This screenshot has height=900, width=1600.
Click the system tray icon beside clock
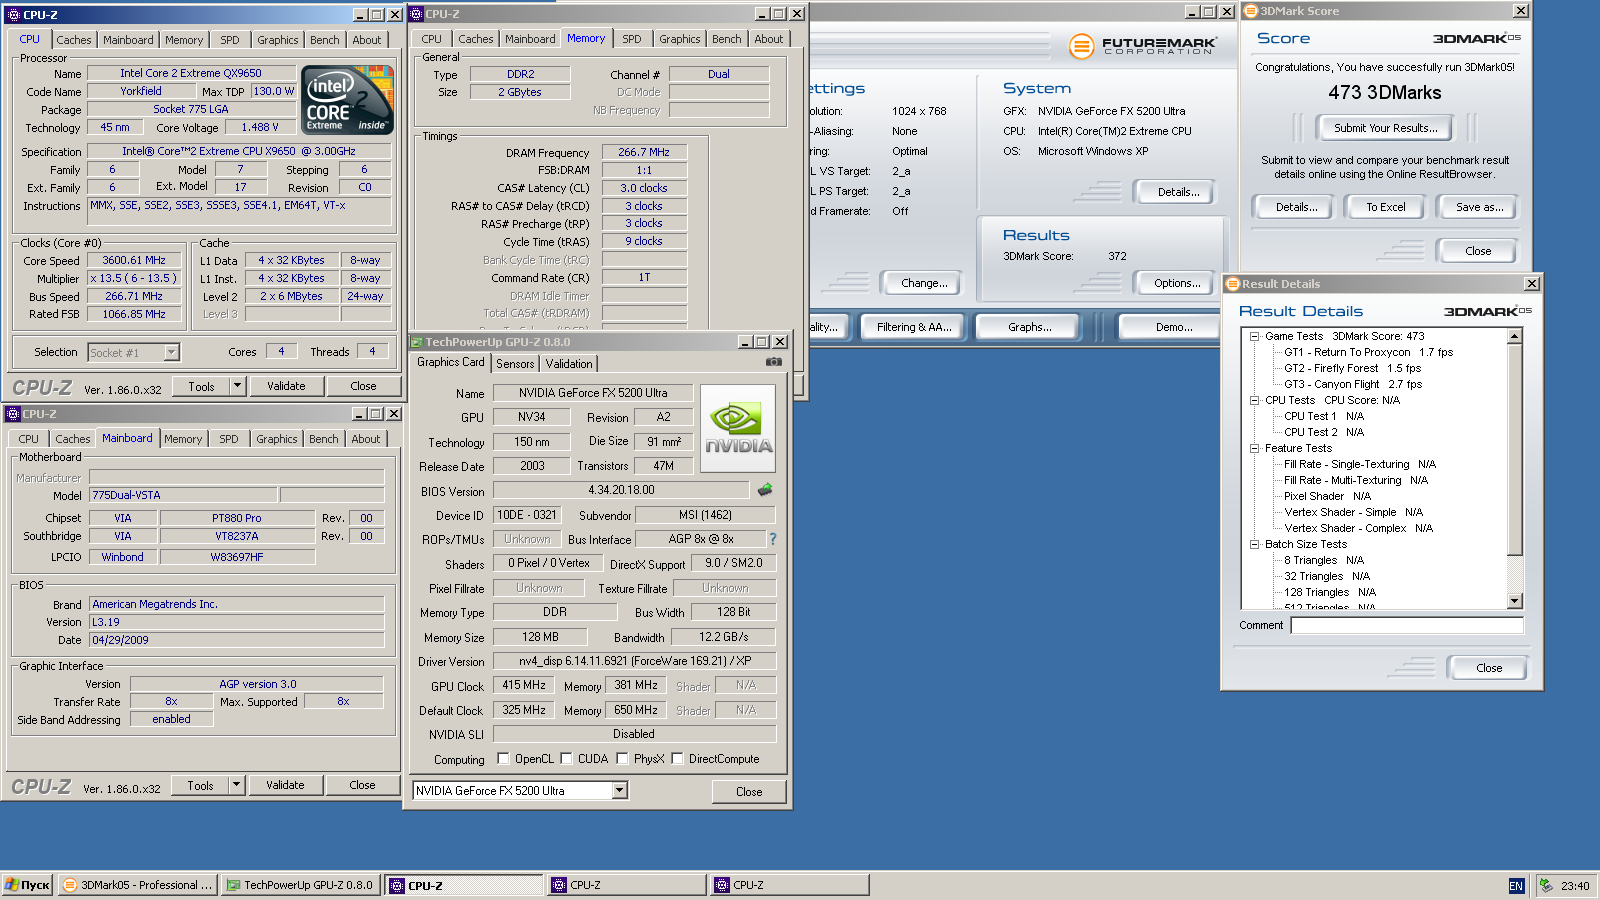click(x=1546, y=885)
